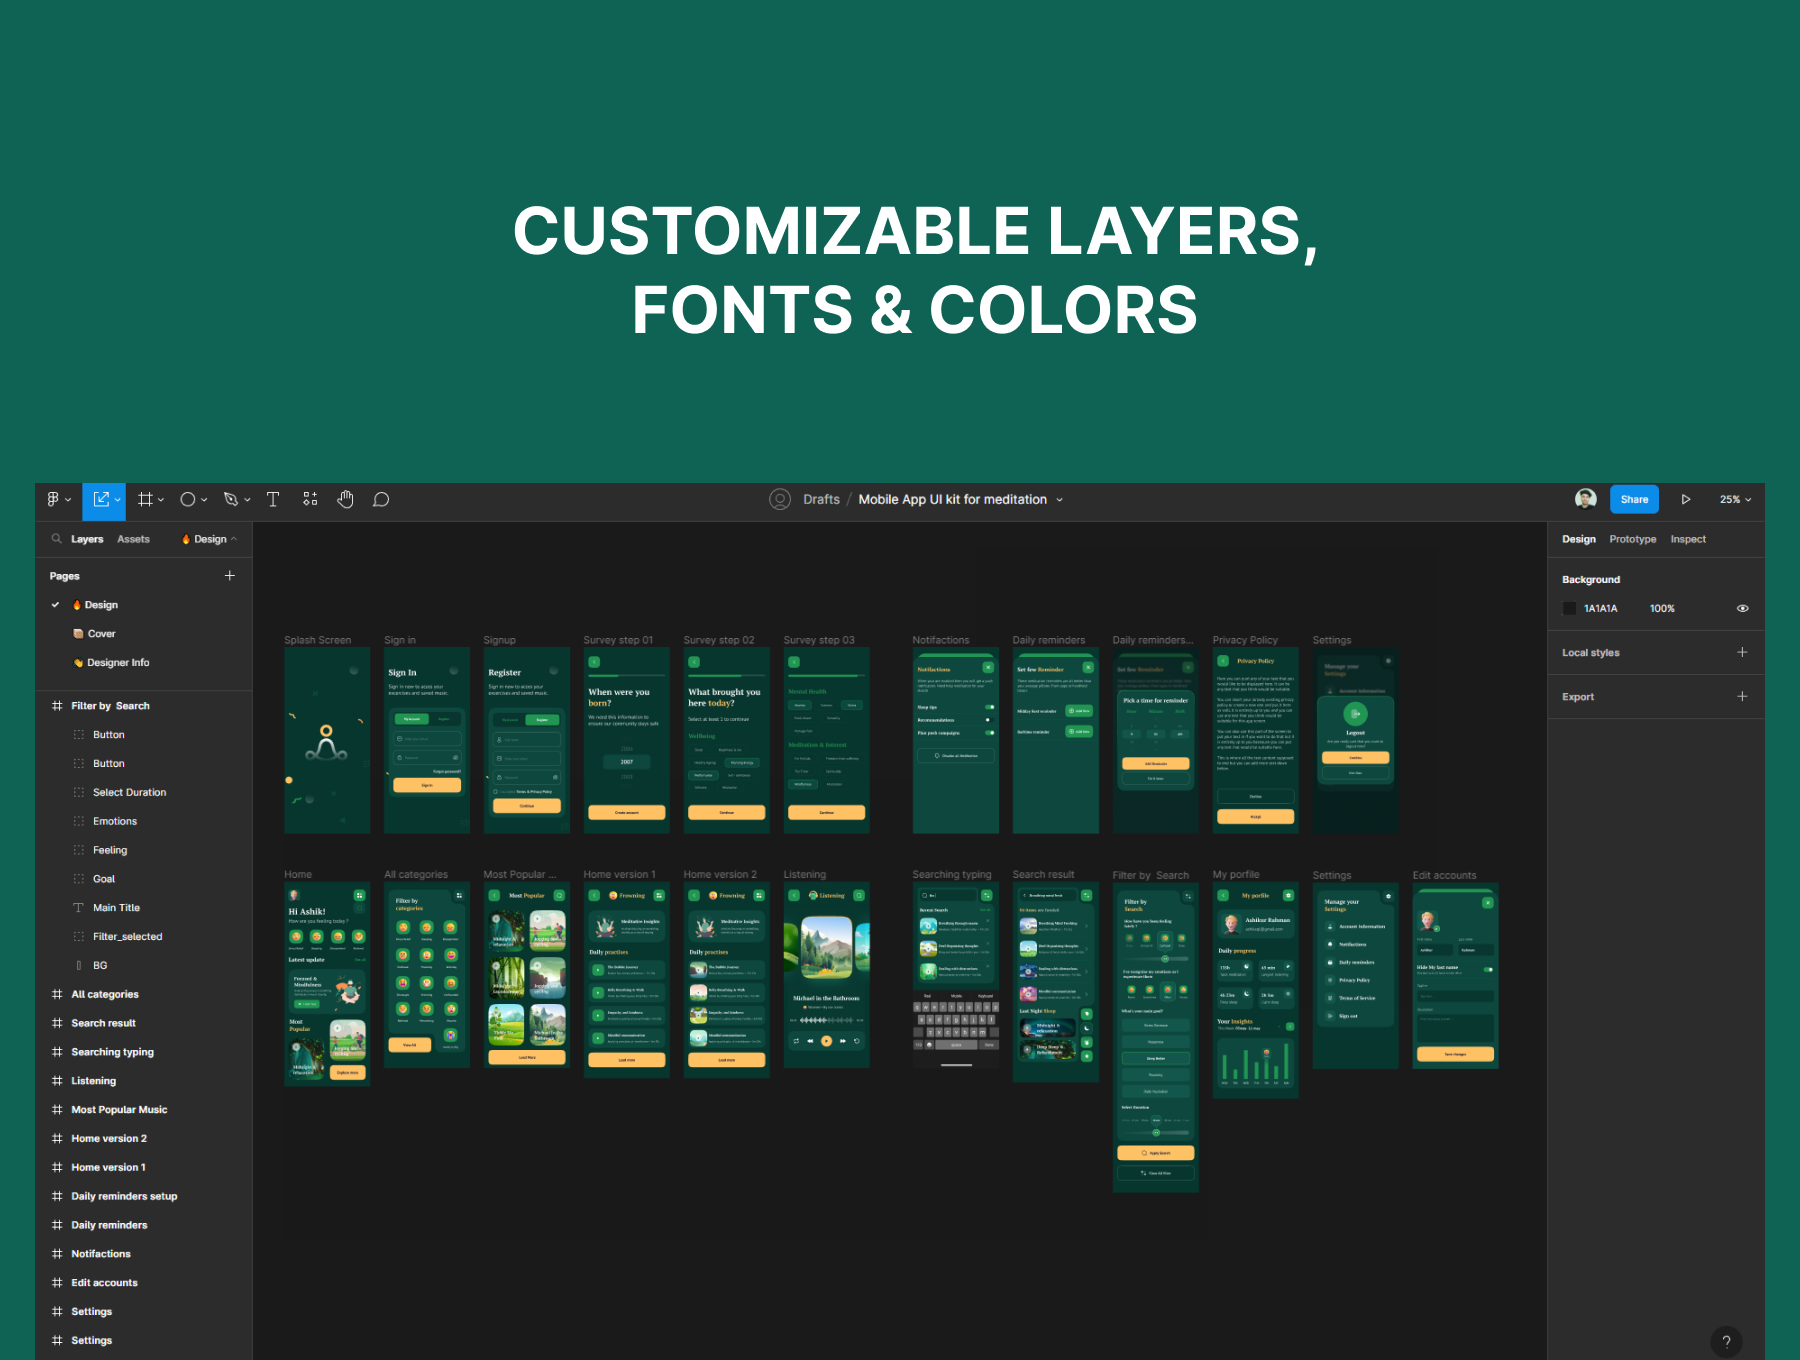Click the search icon in Layers panel
1800x1360 pixels.
57,539
